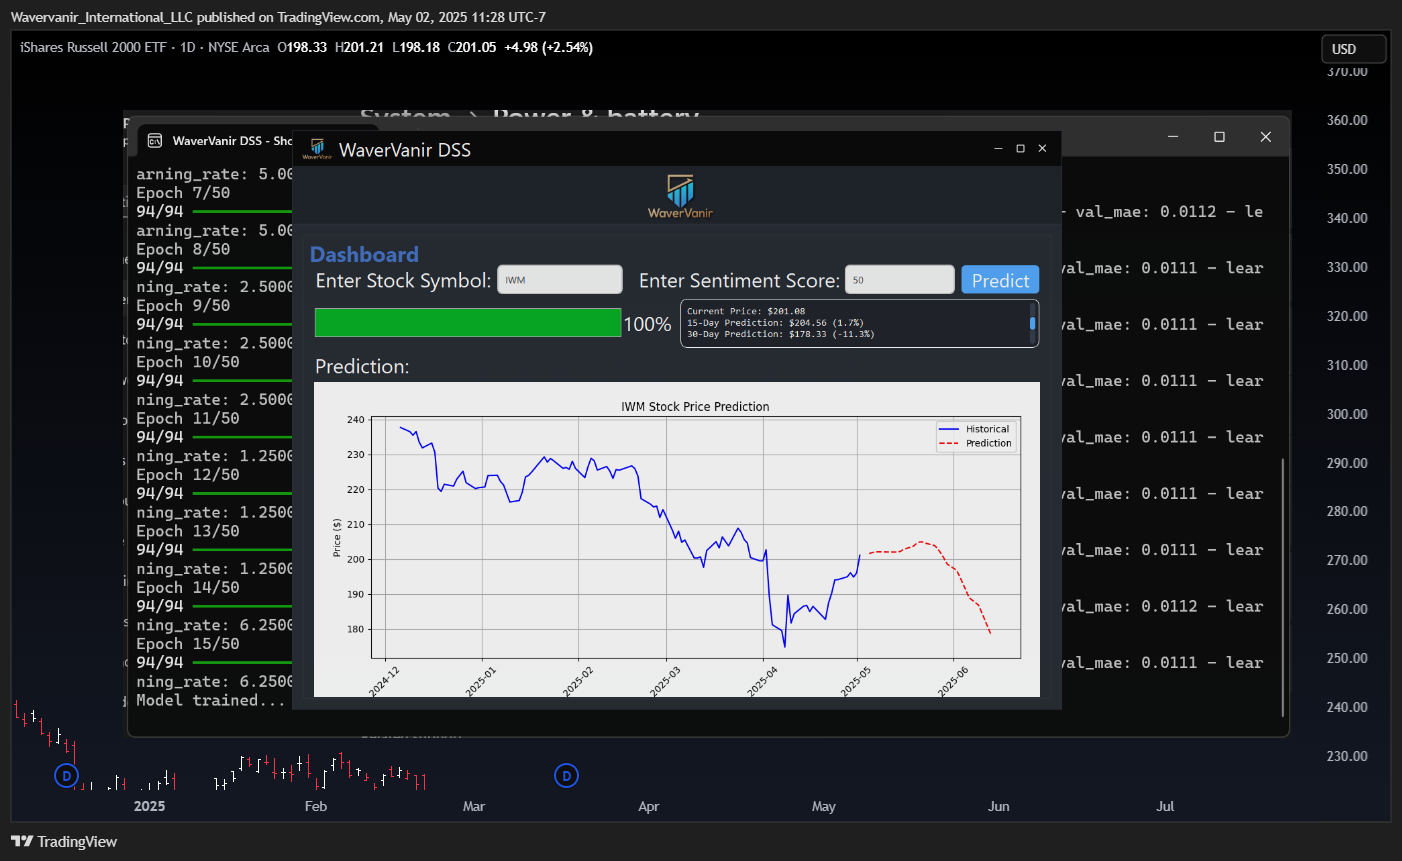Image resolution: width=1402 pixels, height=861 pixels.
Task: Click the +4.98 (+2.54%) change value
Action: pos(548,47)
